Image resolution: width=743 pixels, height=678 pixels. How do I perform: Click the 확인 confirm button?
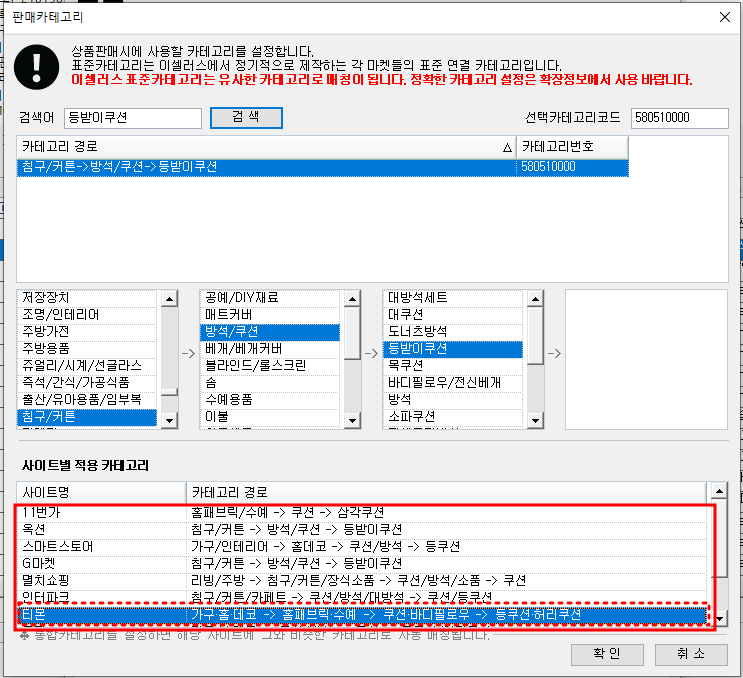pyautogui.click(x=607, y=654)
